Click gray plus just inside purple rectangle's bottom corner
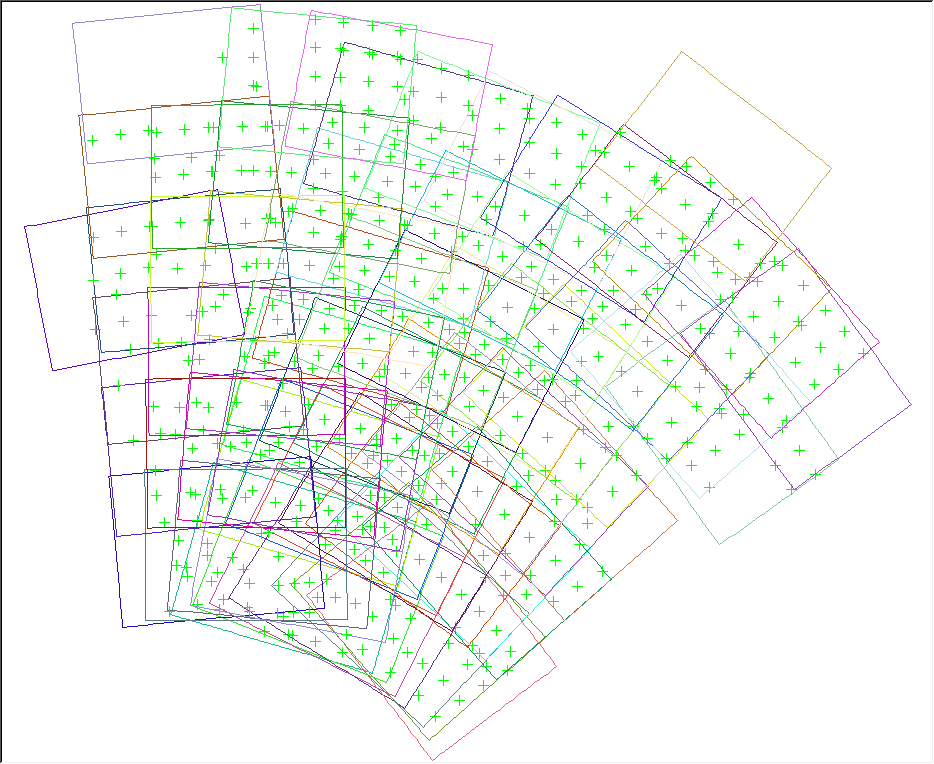 [792, 490]
